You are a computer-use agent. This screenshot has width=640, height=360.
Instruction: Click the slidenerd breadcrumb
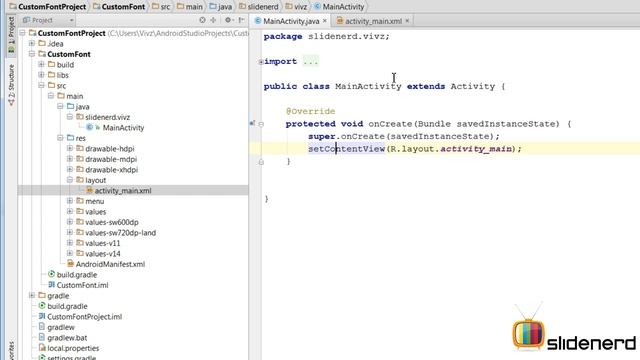(x=259, y=7)
